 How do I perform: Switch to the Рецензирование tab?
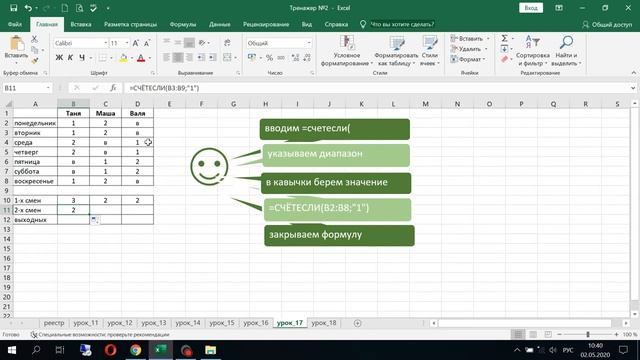(266, 24)
